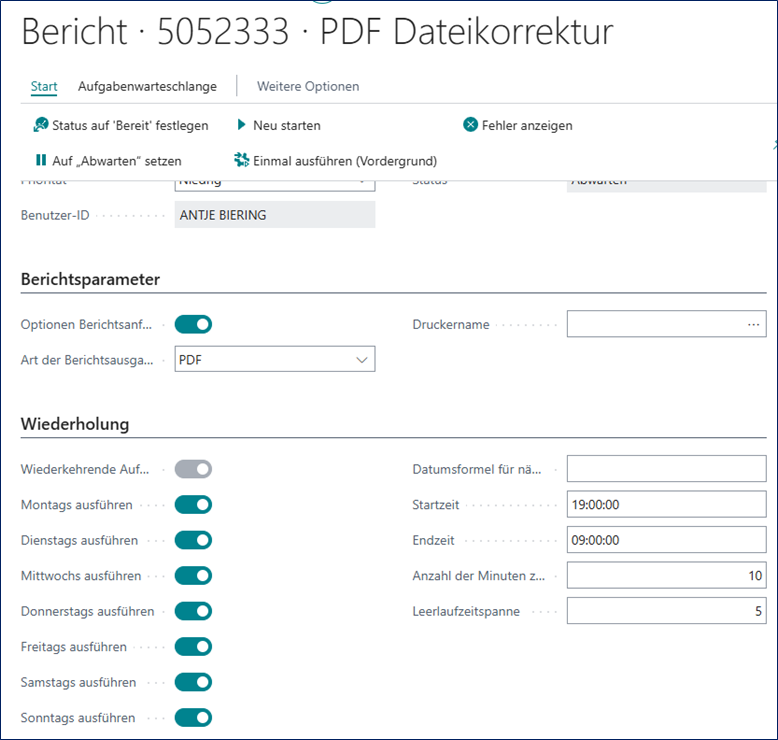Click the 'Datumsformel für nä...' label
The image size is (778, 740).
477,470
